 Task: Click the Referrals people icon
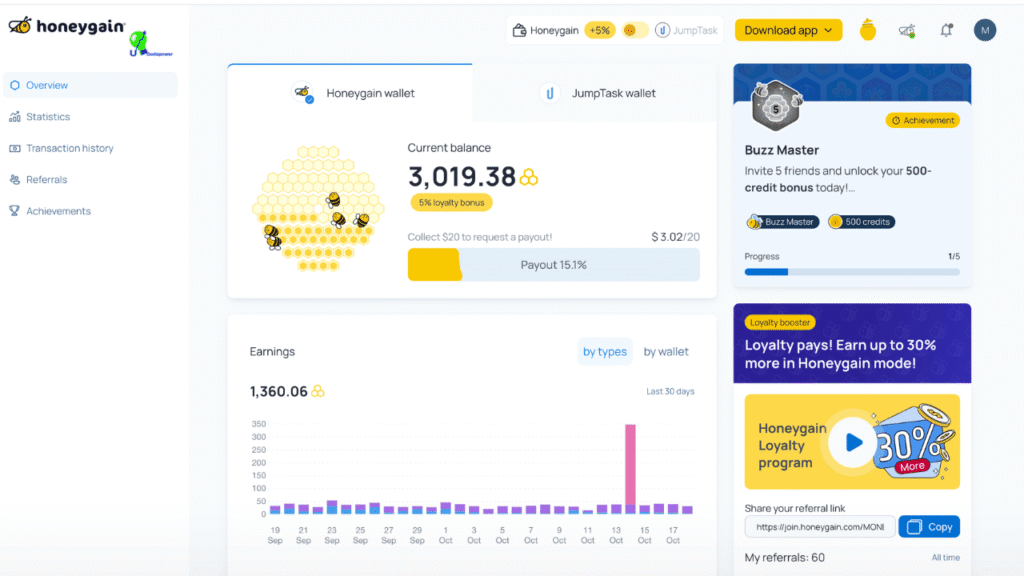(14, 180)
